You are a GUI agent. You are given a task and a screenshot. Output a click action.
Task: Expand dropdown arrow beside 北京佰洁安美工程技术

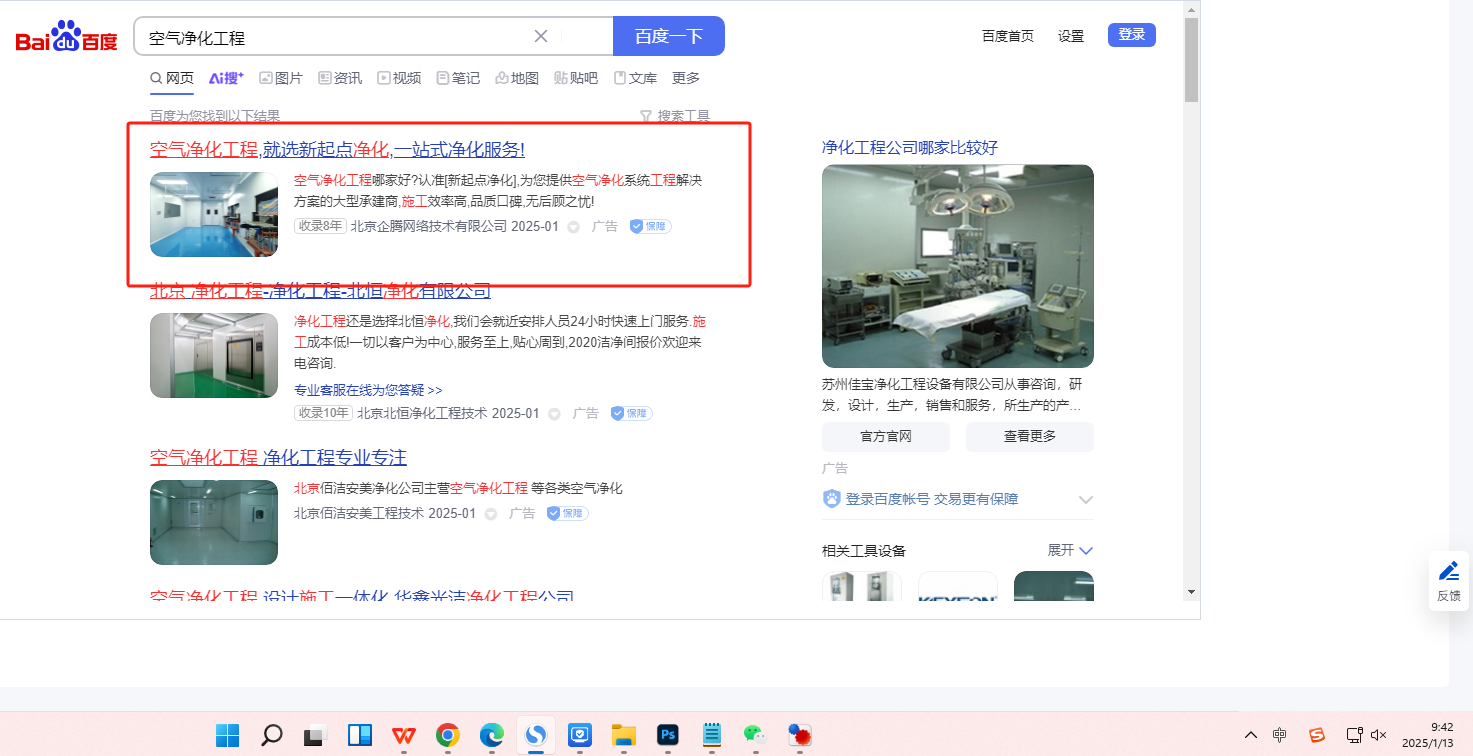click(491, 514)
